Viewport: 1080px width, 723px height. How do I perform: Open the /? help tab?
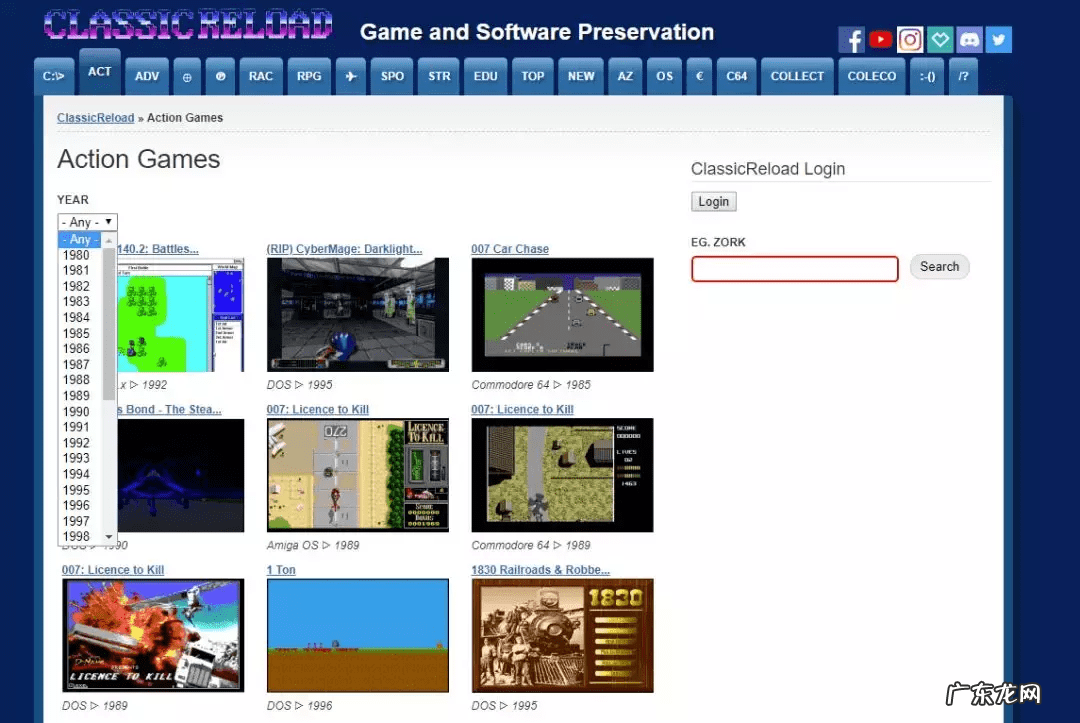[x=963, y=76]
